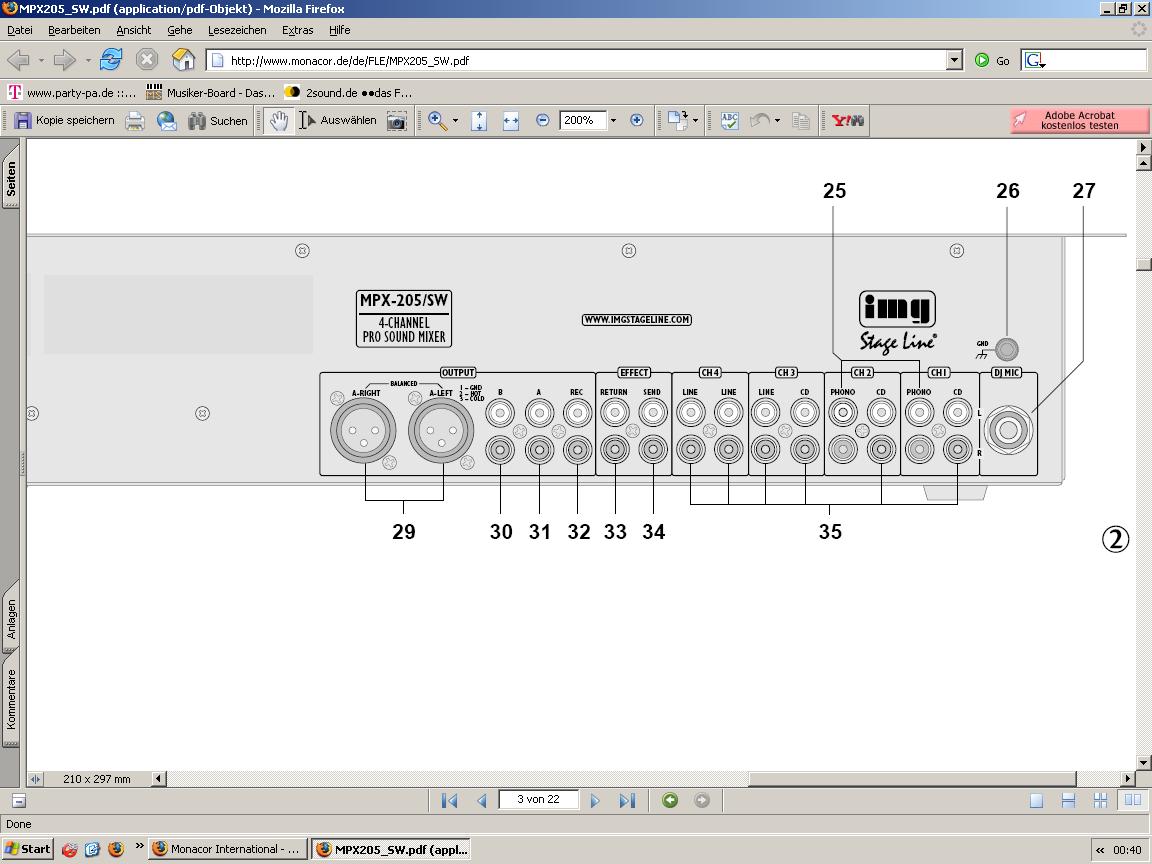1152x864 pixels.
Task: Open the www.party-pa.de bookmark
Action: click(x=72, y=93)
